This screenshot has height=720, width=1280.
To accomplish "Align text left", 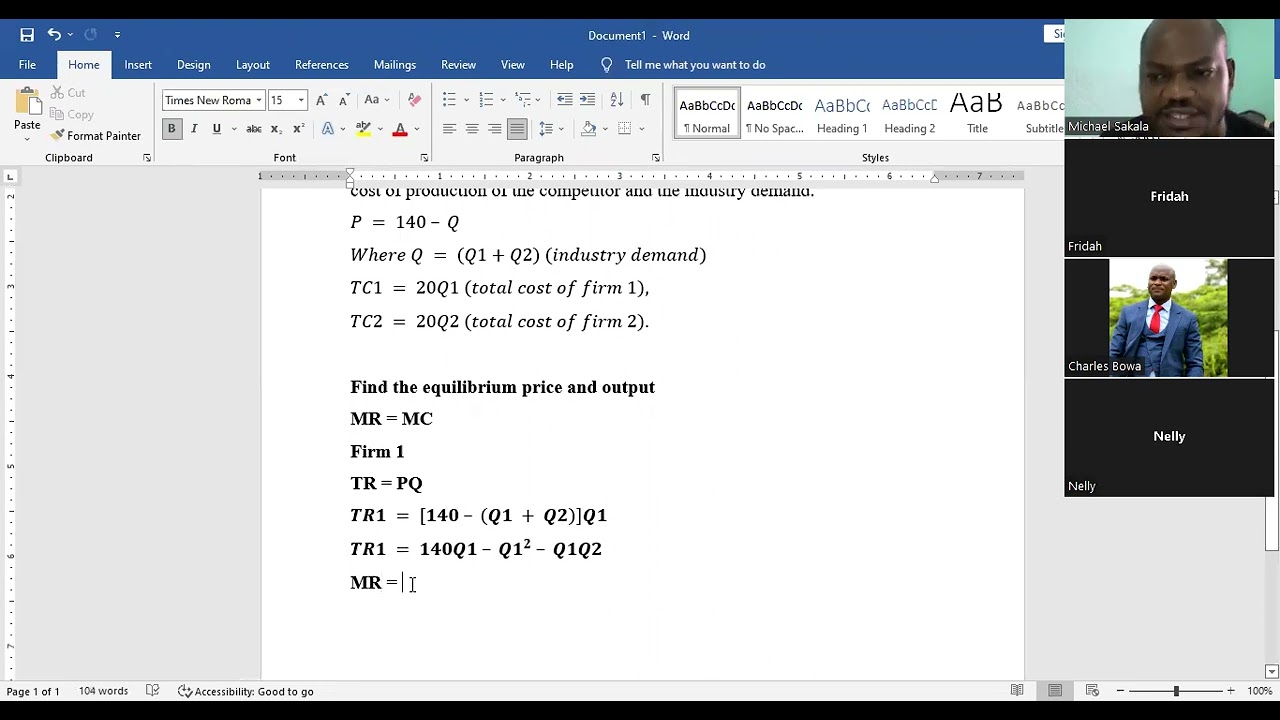I will 449,129.
